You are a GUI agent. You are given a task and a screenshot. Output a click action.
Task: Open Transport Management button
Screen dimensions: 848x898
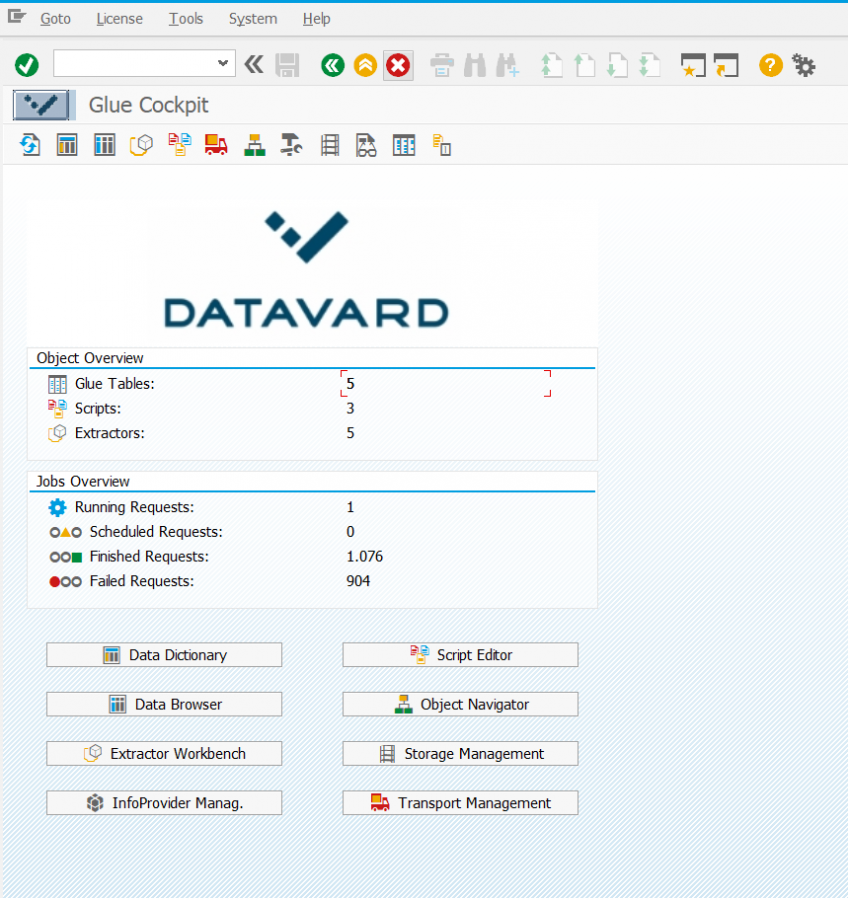click(x=460, y=802)
